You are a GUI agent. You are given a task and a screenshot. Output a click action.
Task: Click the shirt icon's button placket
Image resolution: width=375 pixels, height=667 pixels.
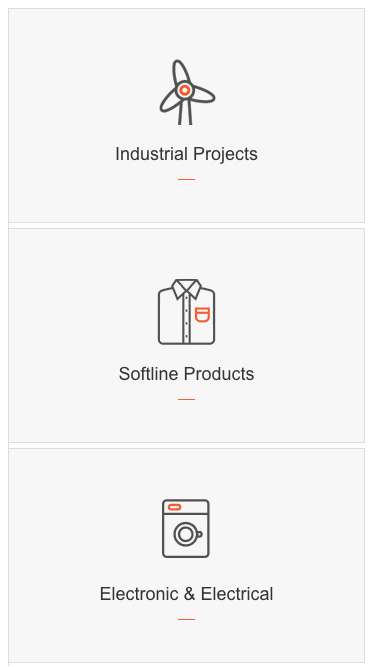click(186, 319)
